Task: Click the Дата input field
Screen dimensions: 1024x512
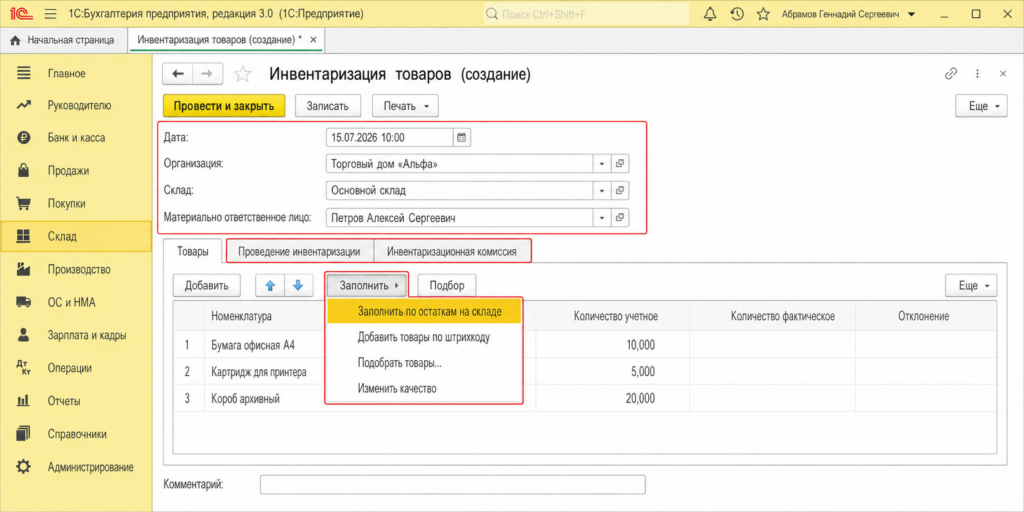Action: pos(389,138)
